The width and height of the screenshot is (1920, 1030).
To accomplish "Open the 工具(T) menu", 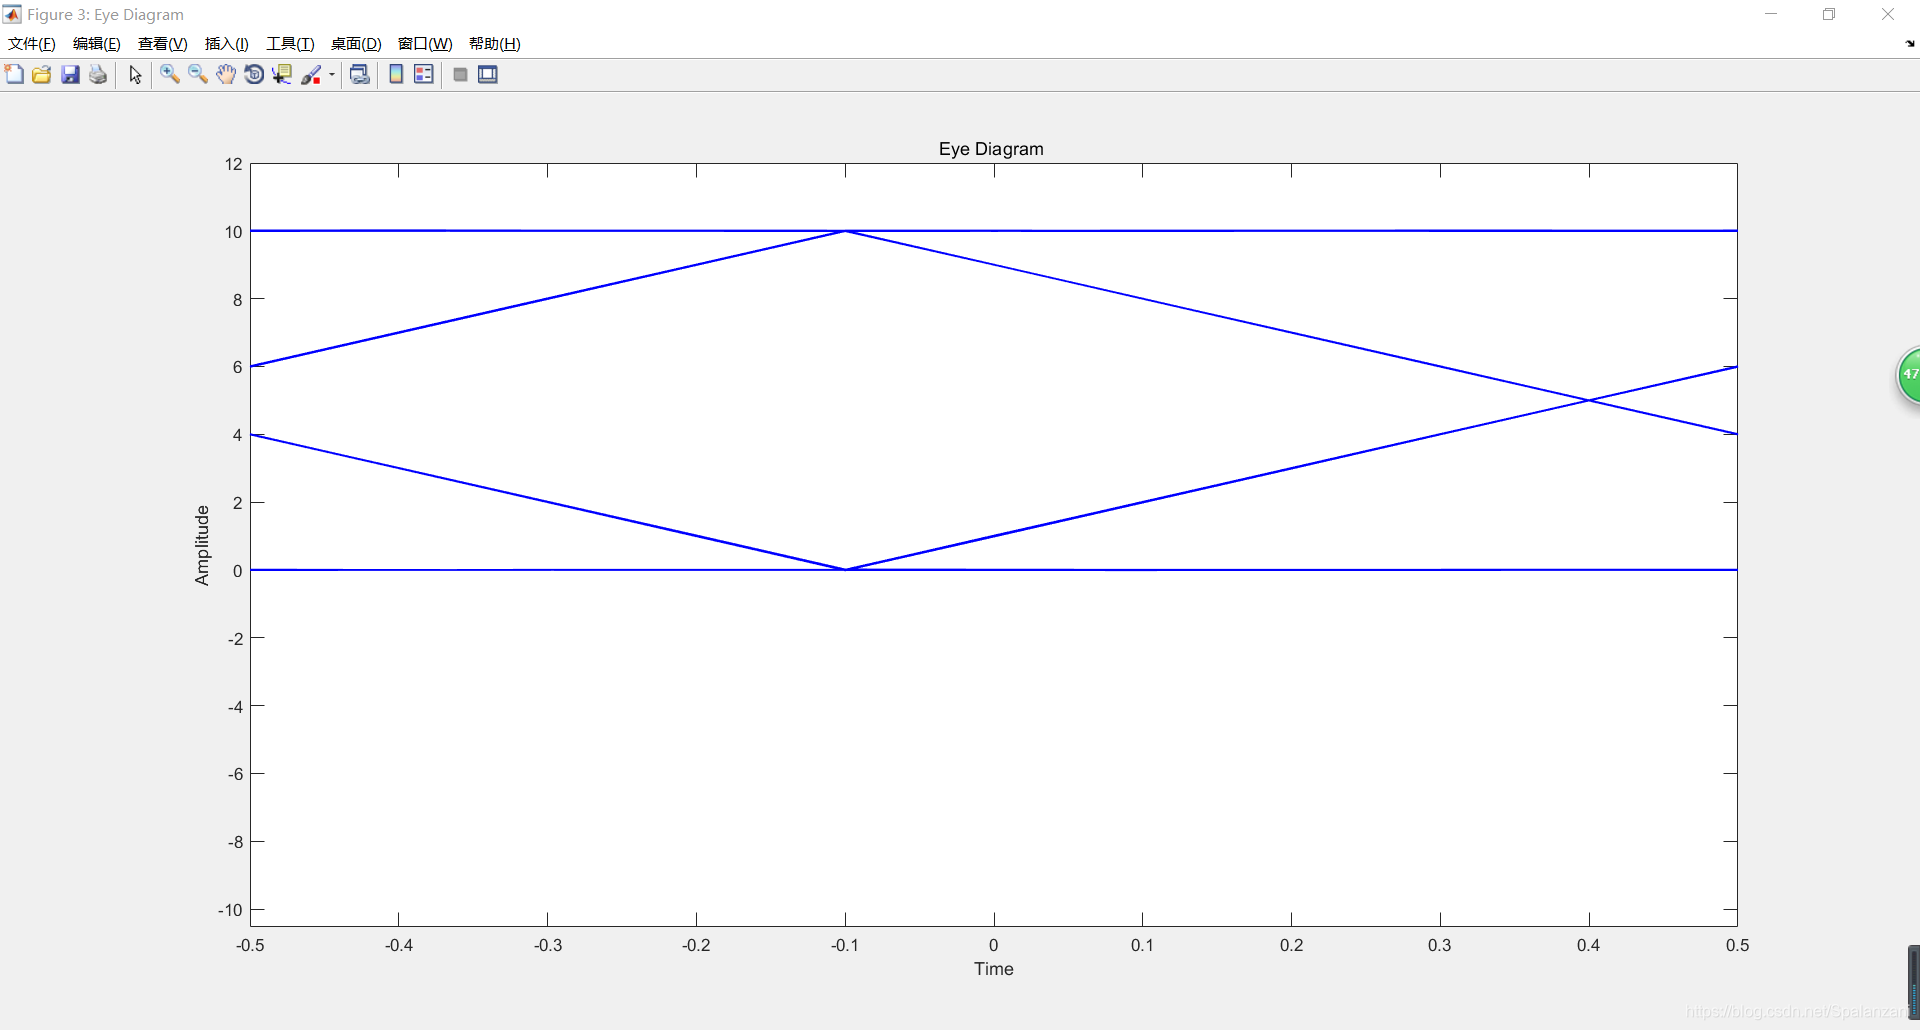I will [290, 44].
